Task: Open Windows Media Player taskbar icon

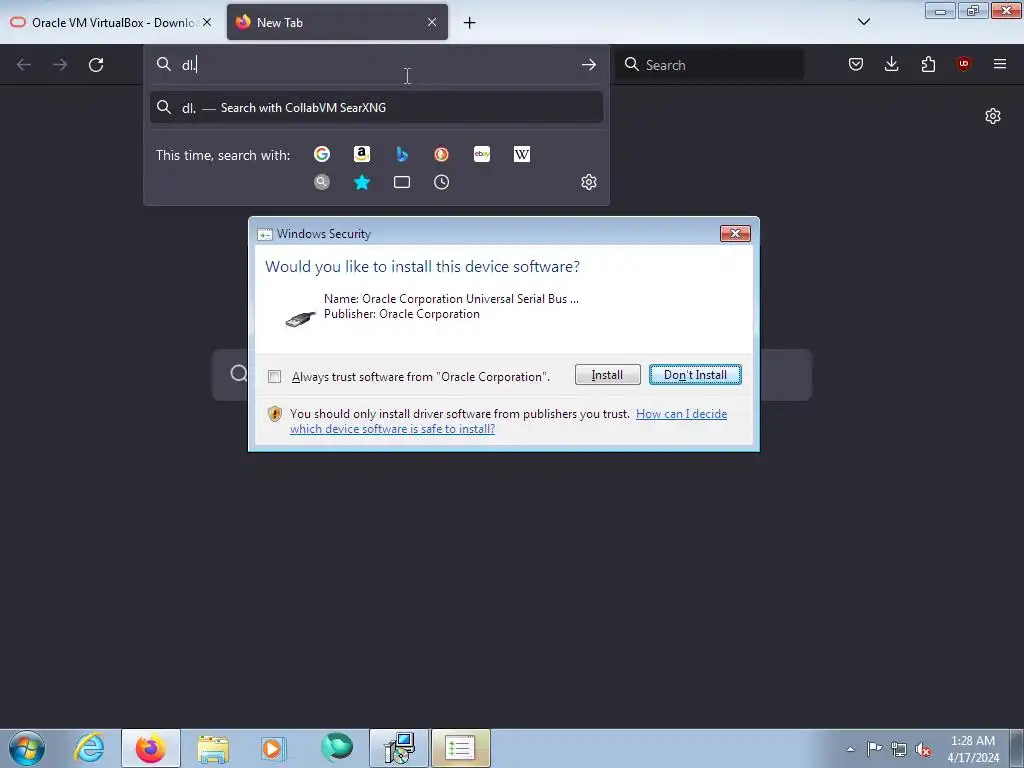Action: [x=274, y=748]
